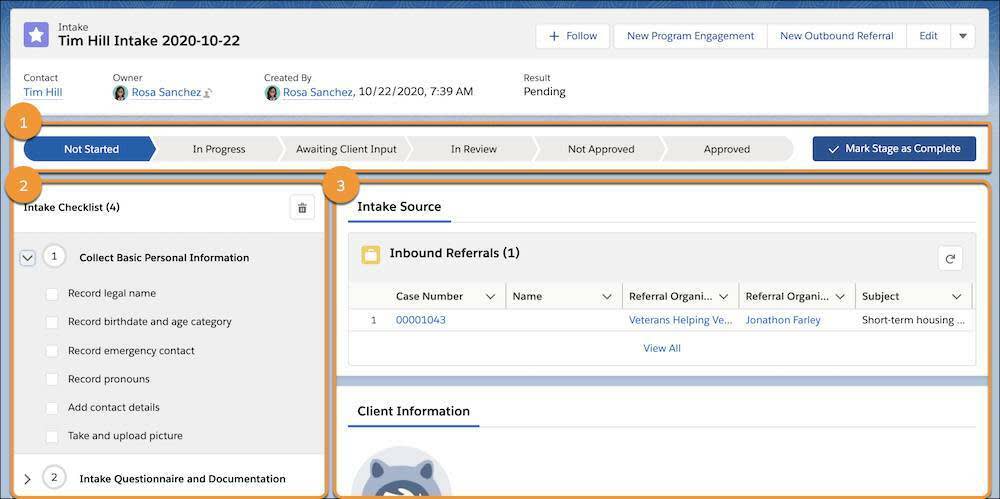
Task: Select the In Review stage
Action: click(x=473, y=149)
